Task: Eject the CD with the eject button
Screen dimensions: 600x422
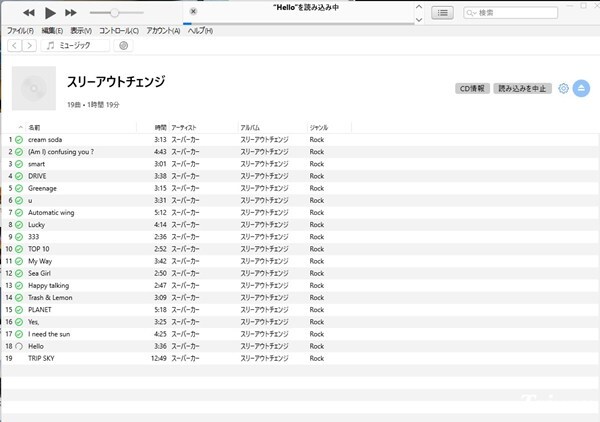Action: (581, 89)
